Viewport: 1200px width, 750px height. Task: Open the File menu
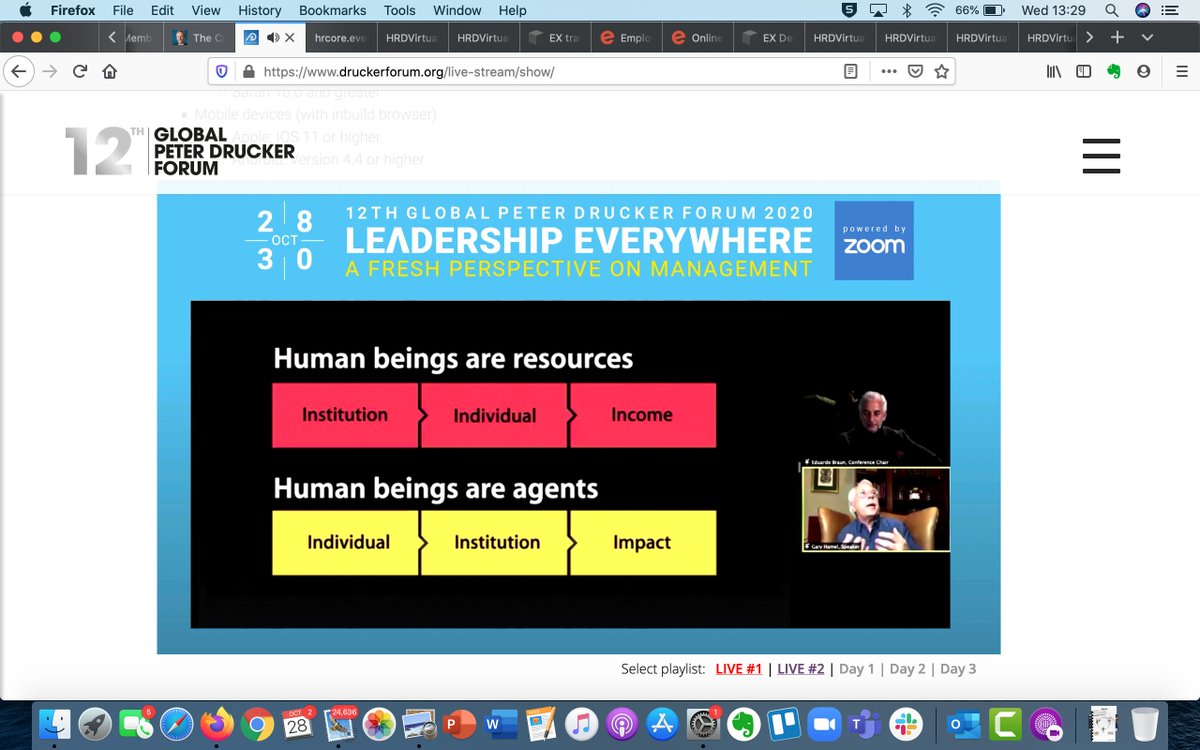[123, 10]
